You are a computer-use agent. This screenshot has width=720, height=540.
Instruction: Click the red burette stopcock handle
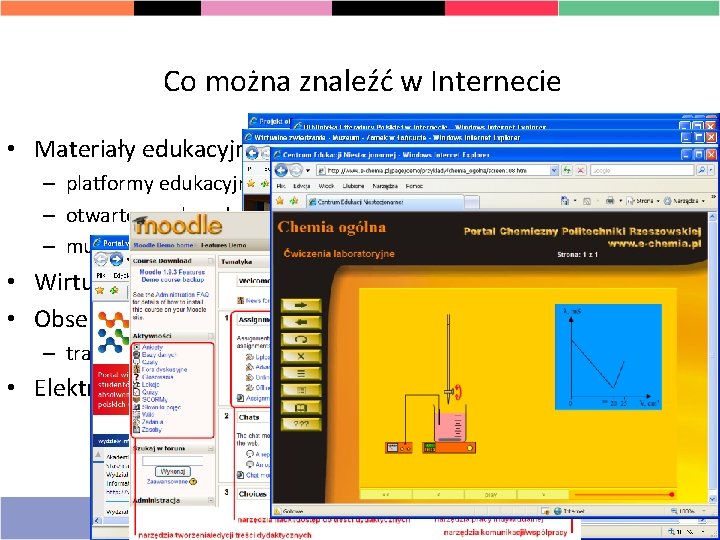pos(458,393)
